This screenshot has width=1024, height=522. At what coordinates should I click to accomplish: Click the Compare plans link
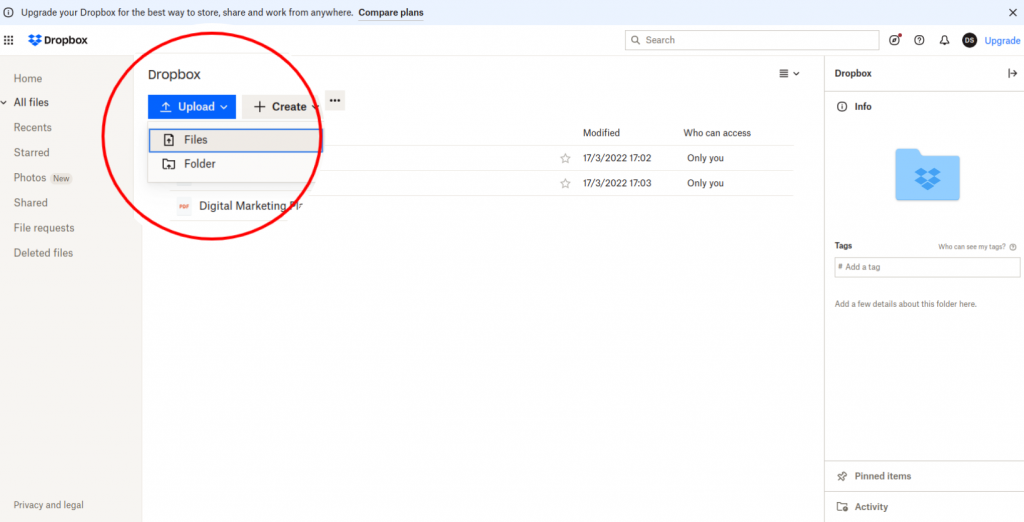[391, 13]
